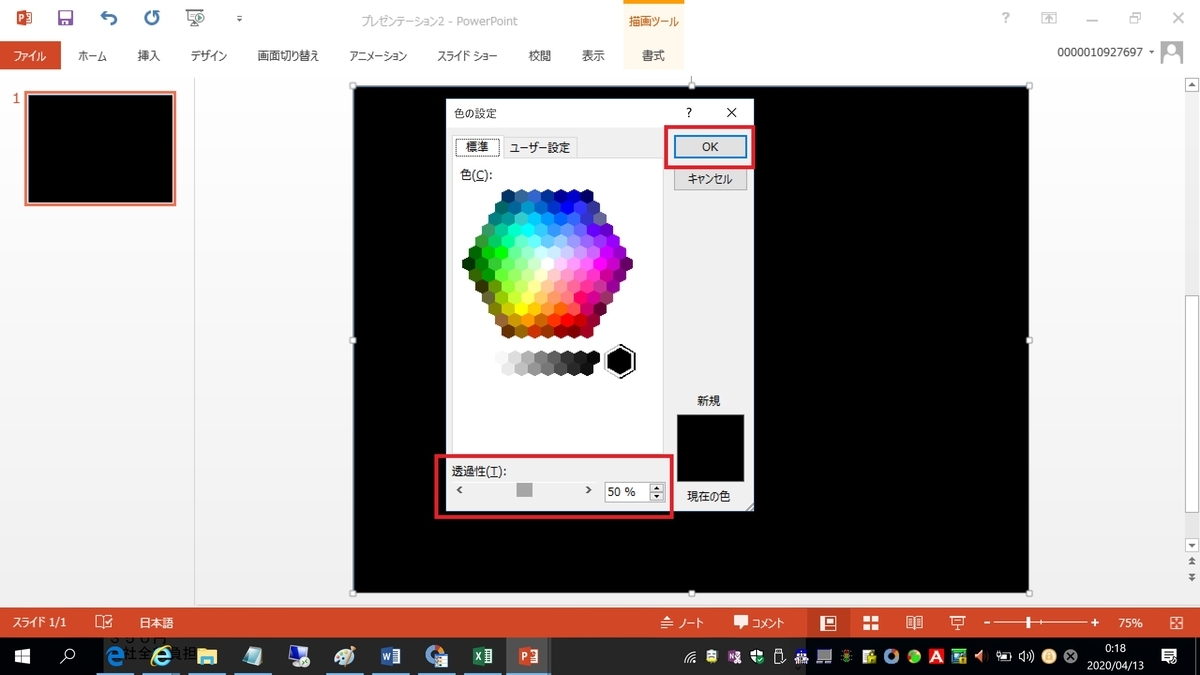Switch to Normal view icon

click(x=828, y=622)
